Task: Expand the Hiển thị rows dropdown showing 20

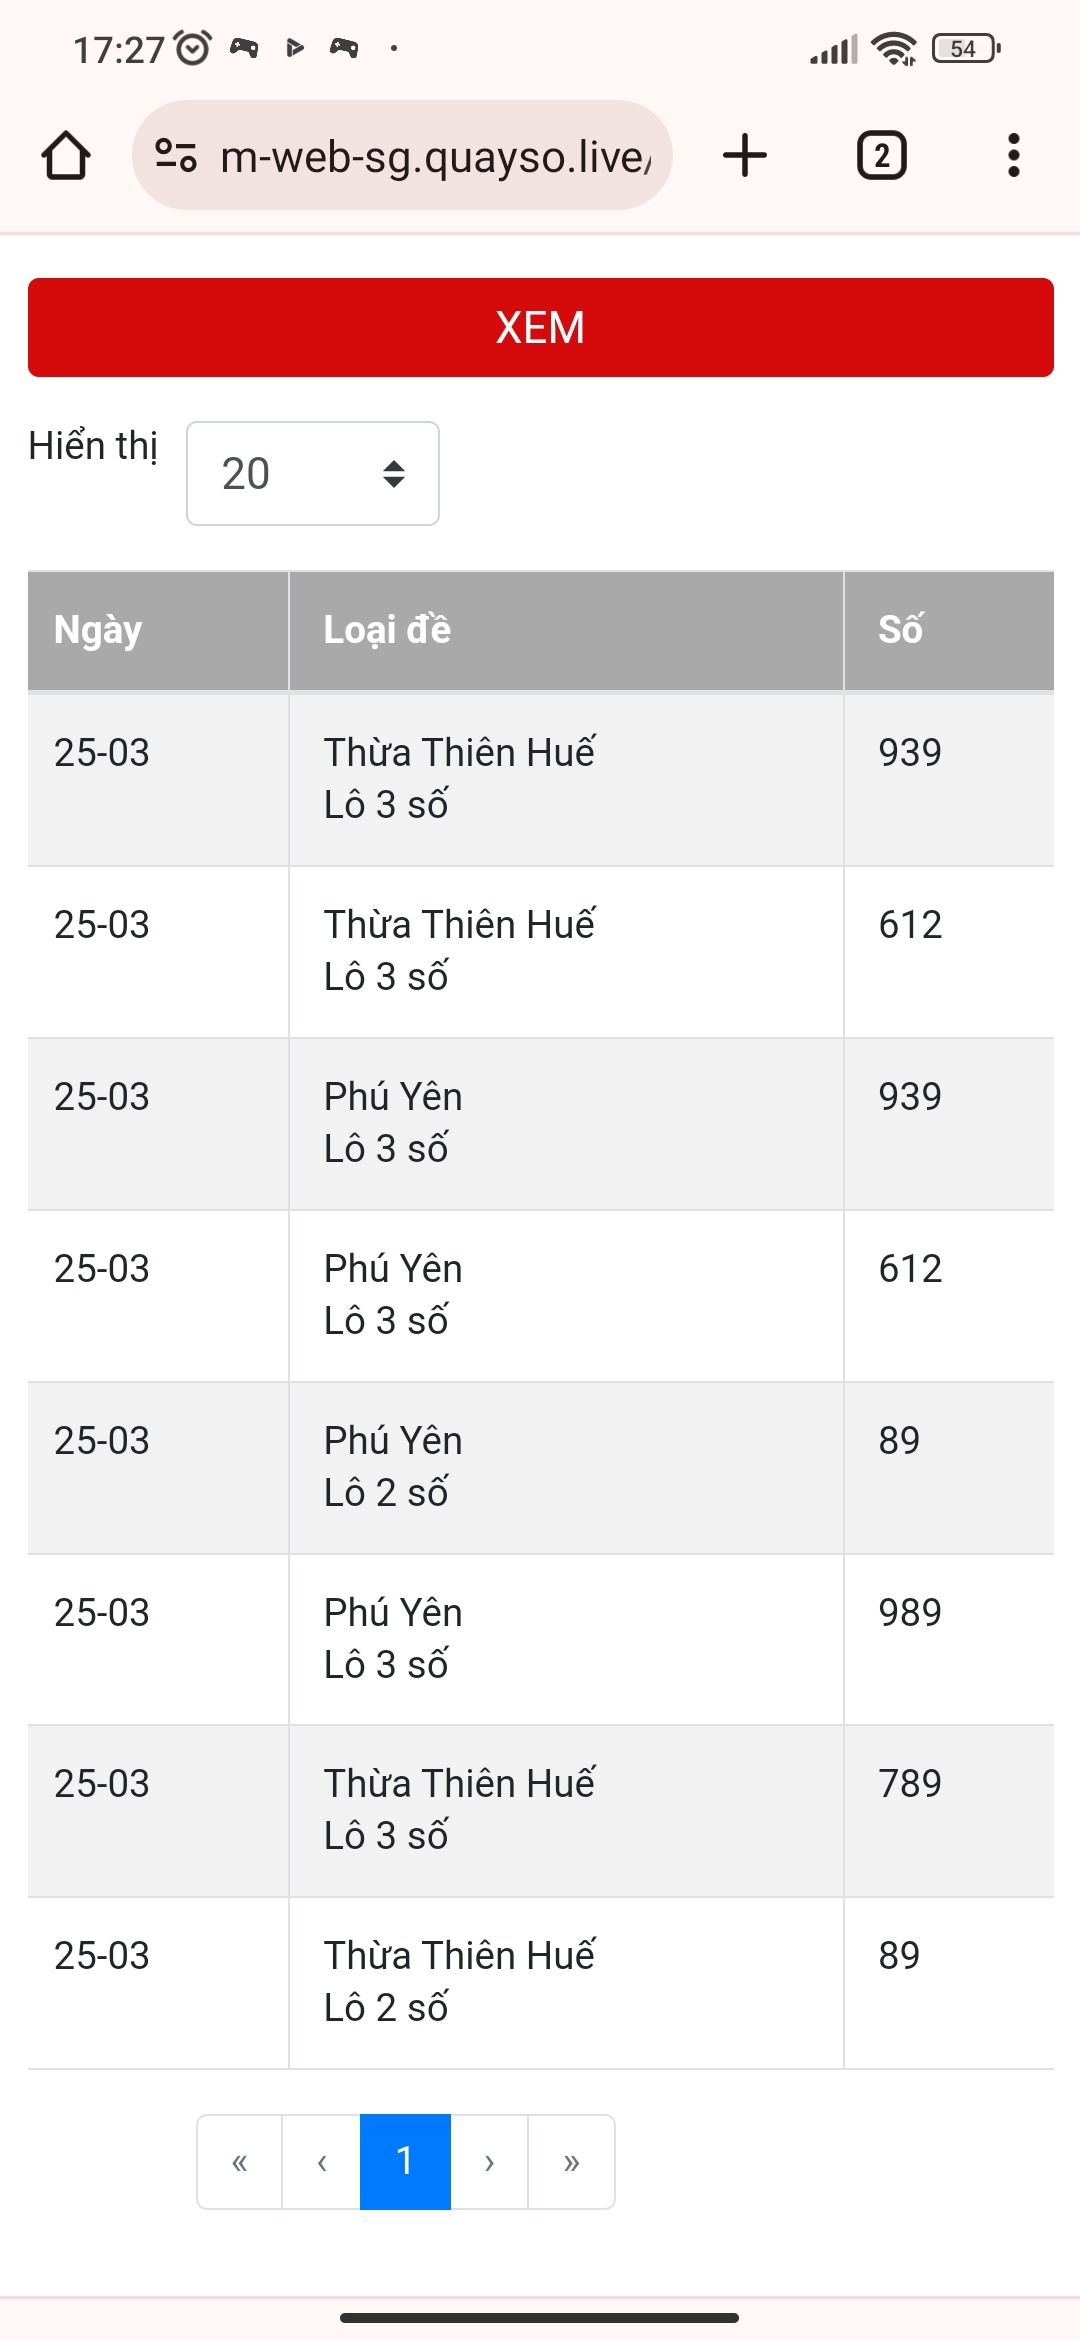Action: tap(313, 474)
